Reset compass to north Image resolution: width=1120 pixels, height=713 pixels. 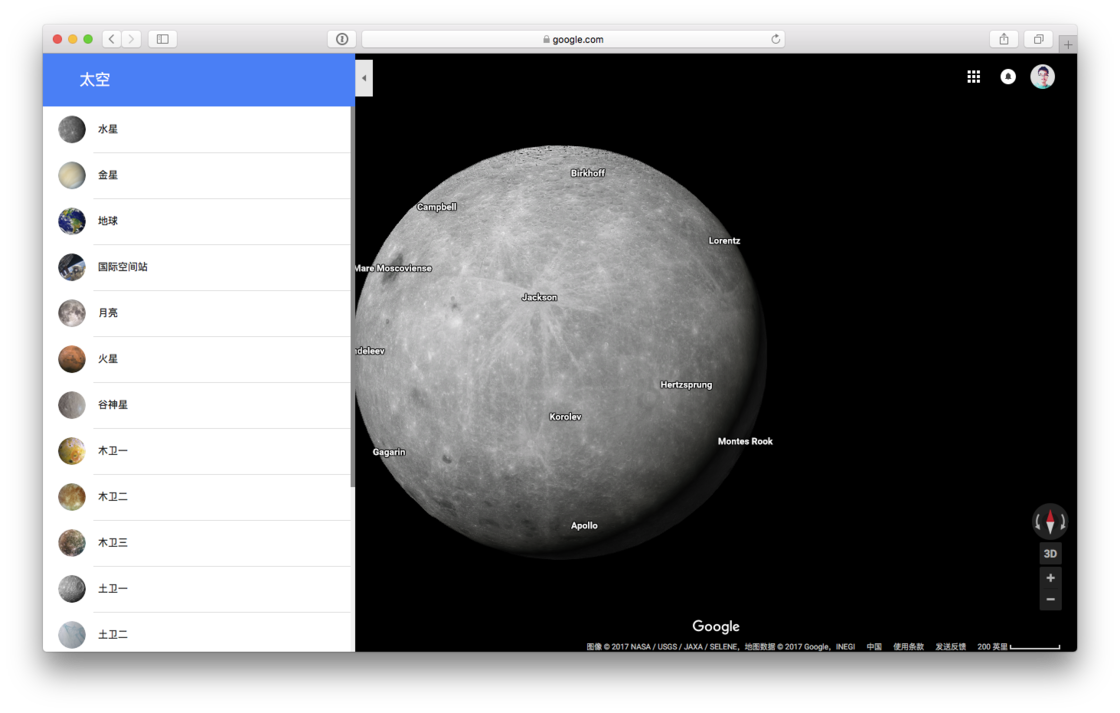(x=1050, y=522)
